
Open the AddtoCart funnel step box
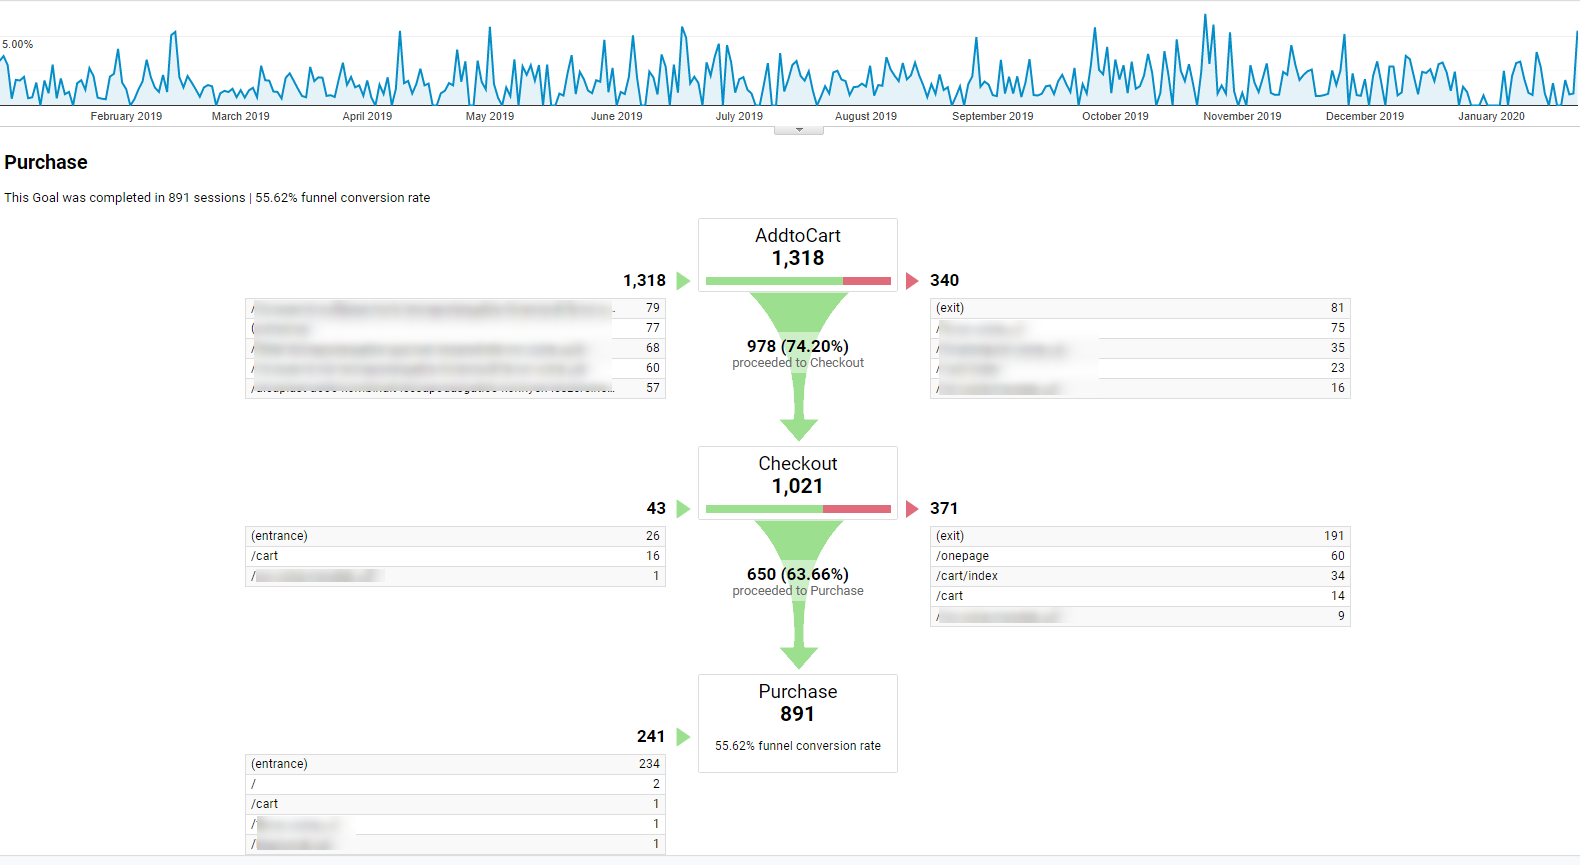point(798,247)
